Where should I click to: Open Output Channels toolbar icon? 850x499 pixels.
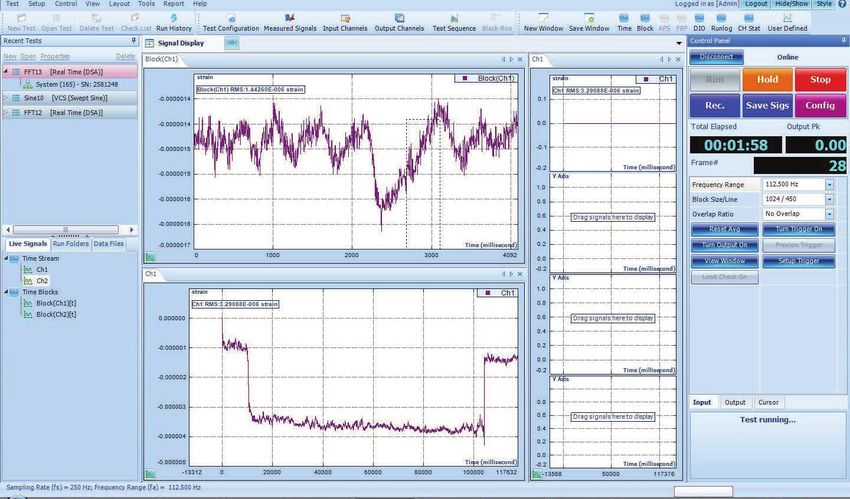pos(399,23)
